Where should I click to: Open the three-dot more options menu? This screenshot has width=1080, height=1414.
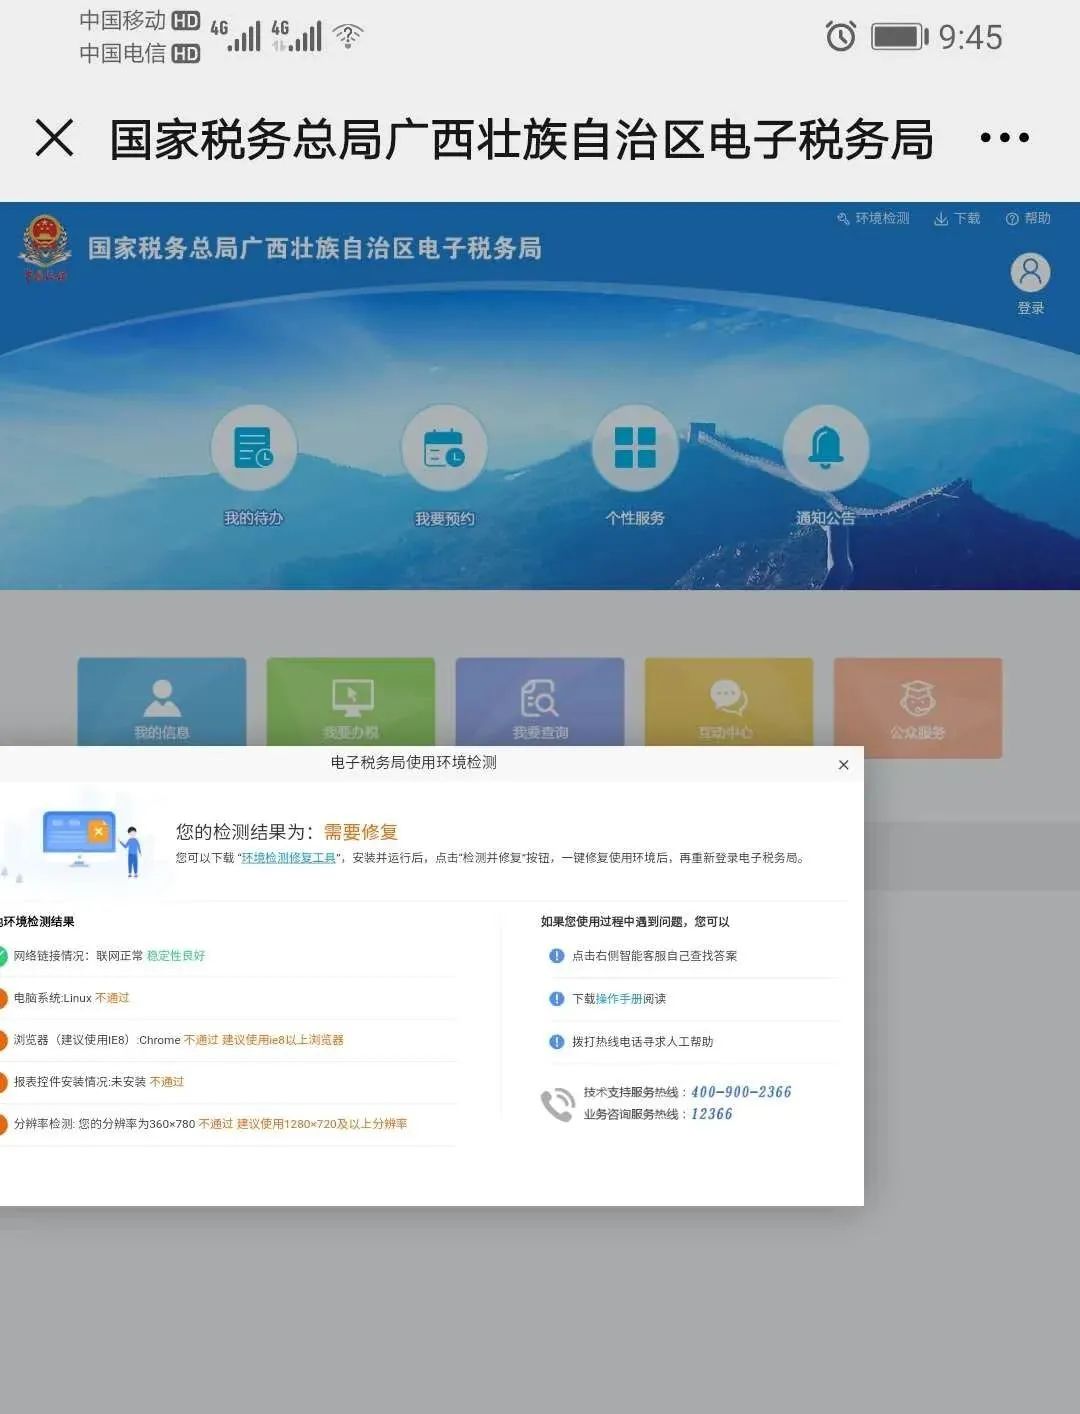1004,138
